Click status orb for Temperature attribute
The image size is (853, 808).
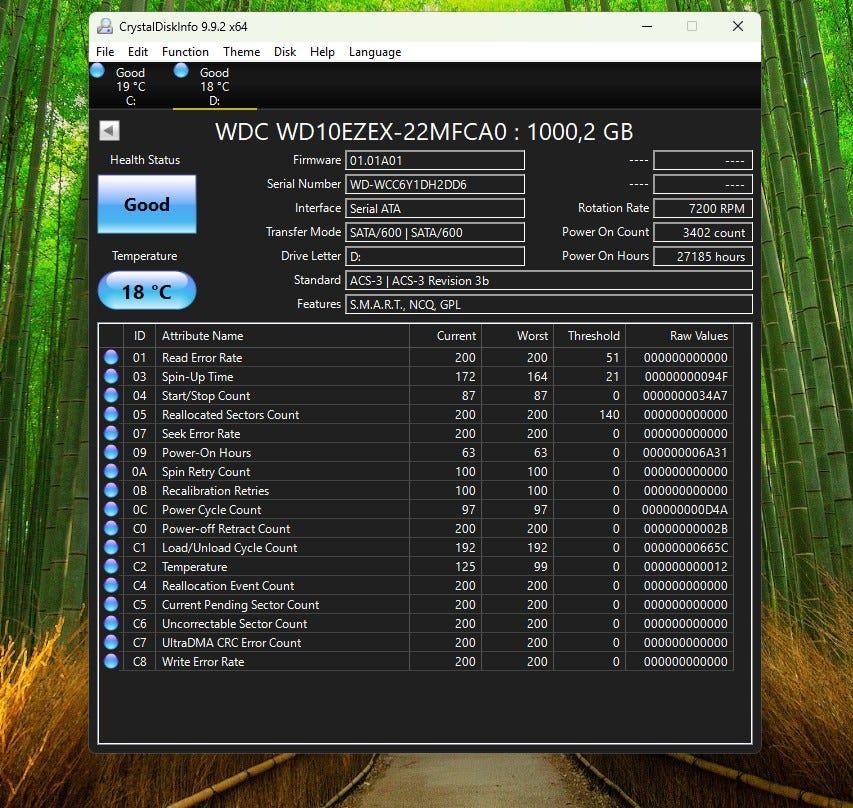(x=111, y=566)
